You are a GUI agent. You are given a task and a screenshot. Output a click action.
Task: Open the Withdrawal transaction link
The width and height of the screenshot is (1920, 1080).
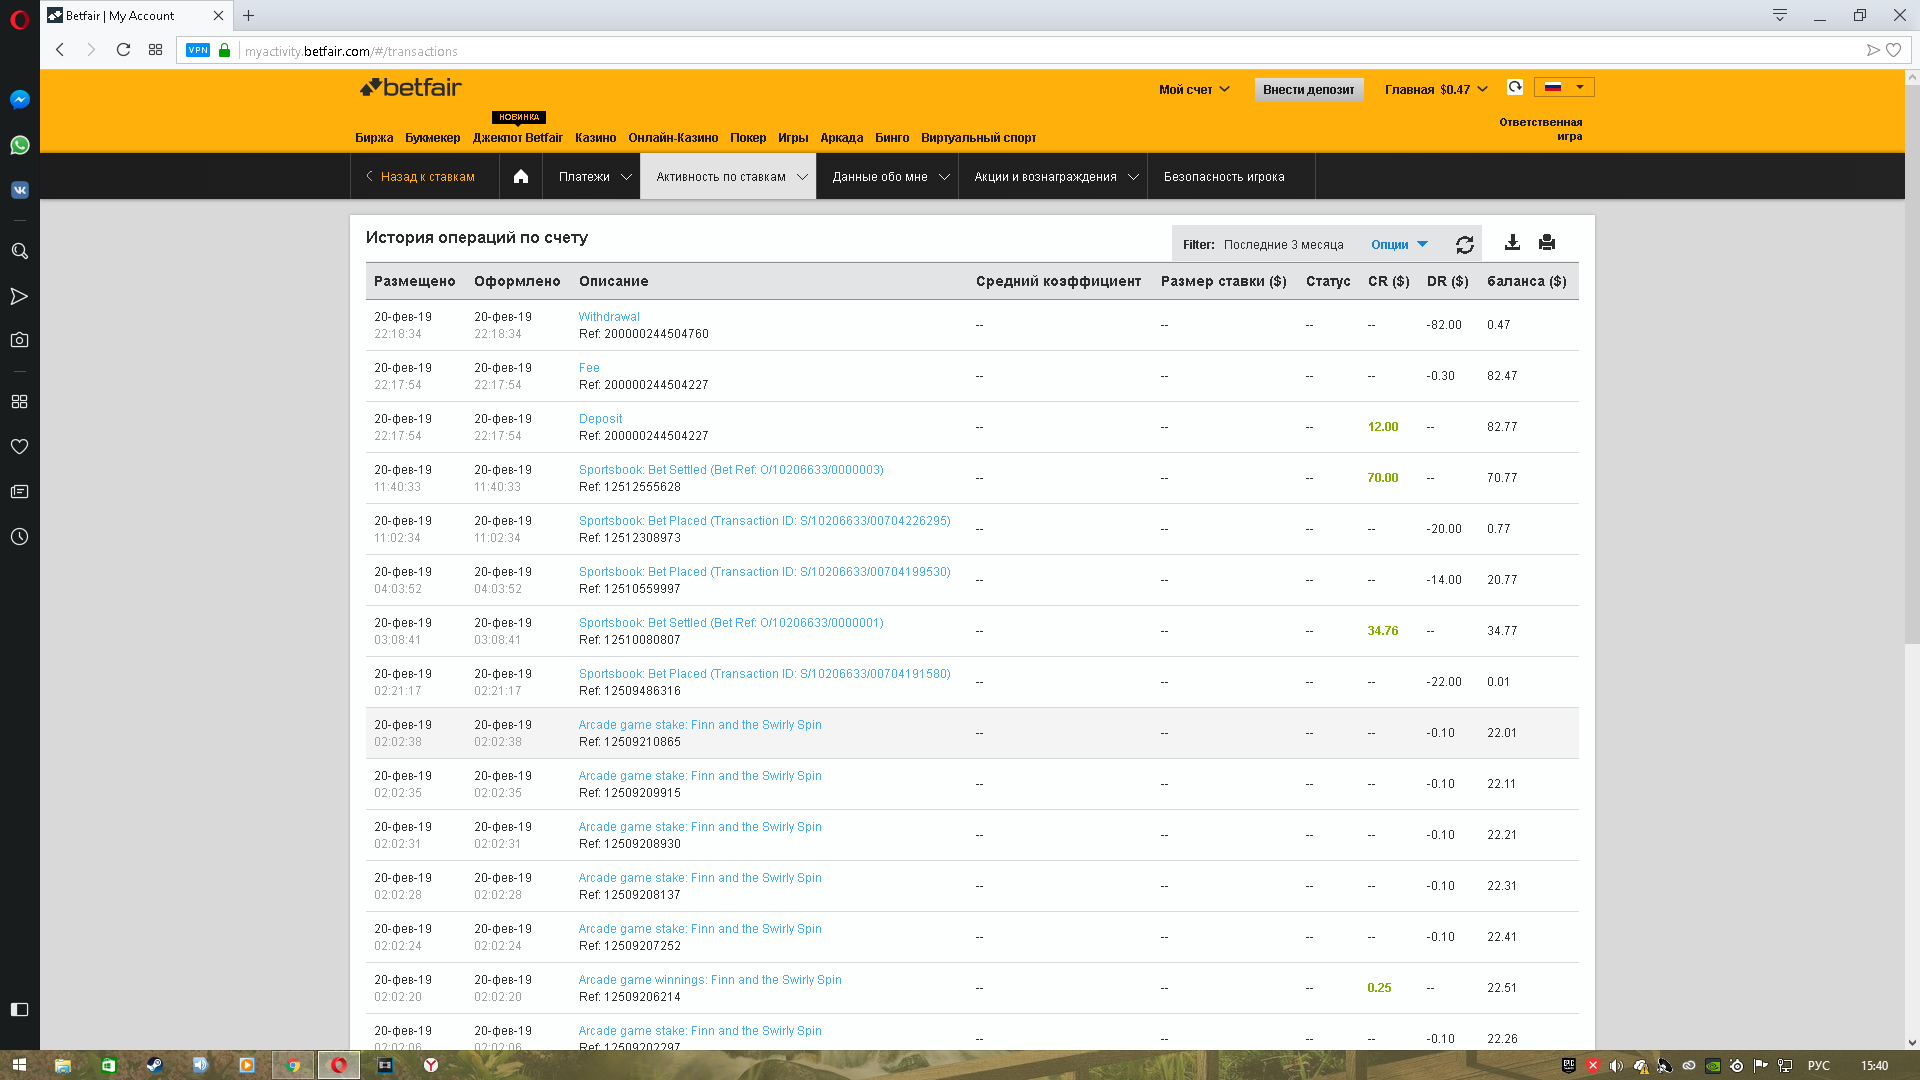pyautogui.click(x=608, y=317)
